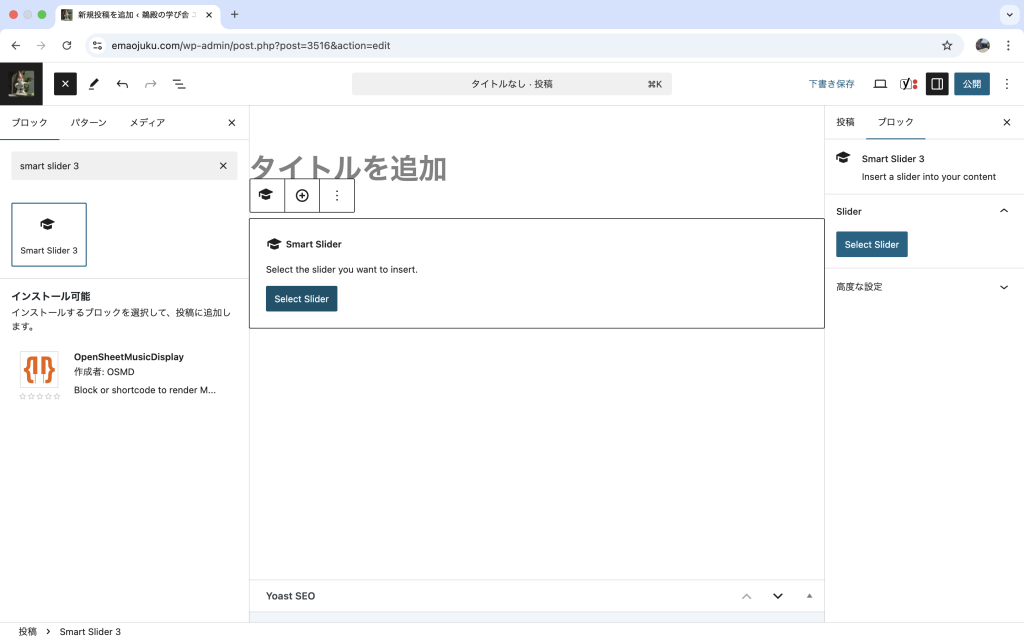This screenshot has width=1024, height=640.
Task: View site information icon in address bar
Action: pyautogui.click(x=97, y=45)
